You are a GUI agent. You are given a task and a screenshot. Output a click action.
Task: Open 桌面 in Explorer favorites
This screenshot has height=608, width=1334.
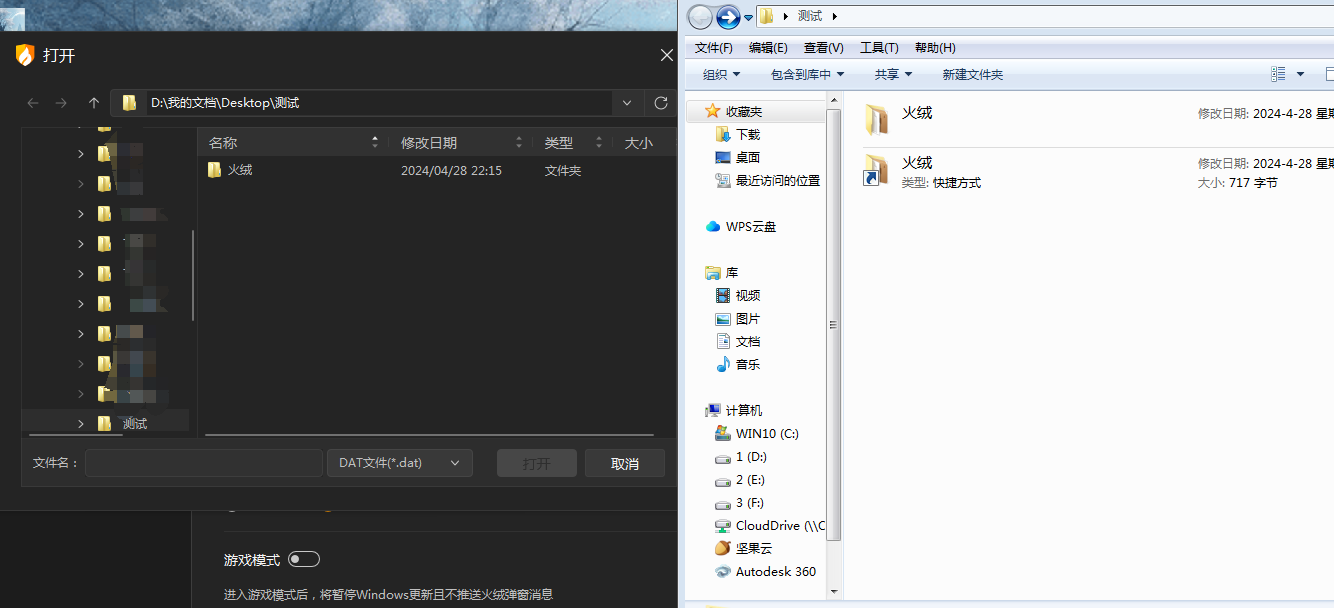[x=748, y=158]
